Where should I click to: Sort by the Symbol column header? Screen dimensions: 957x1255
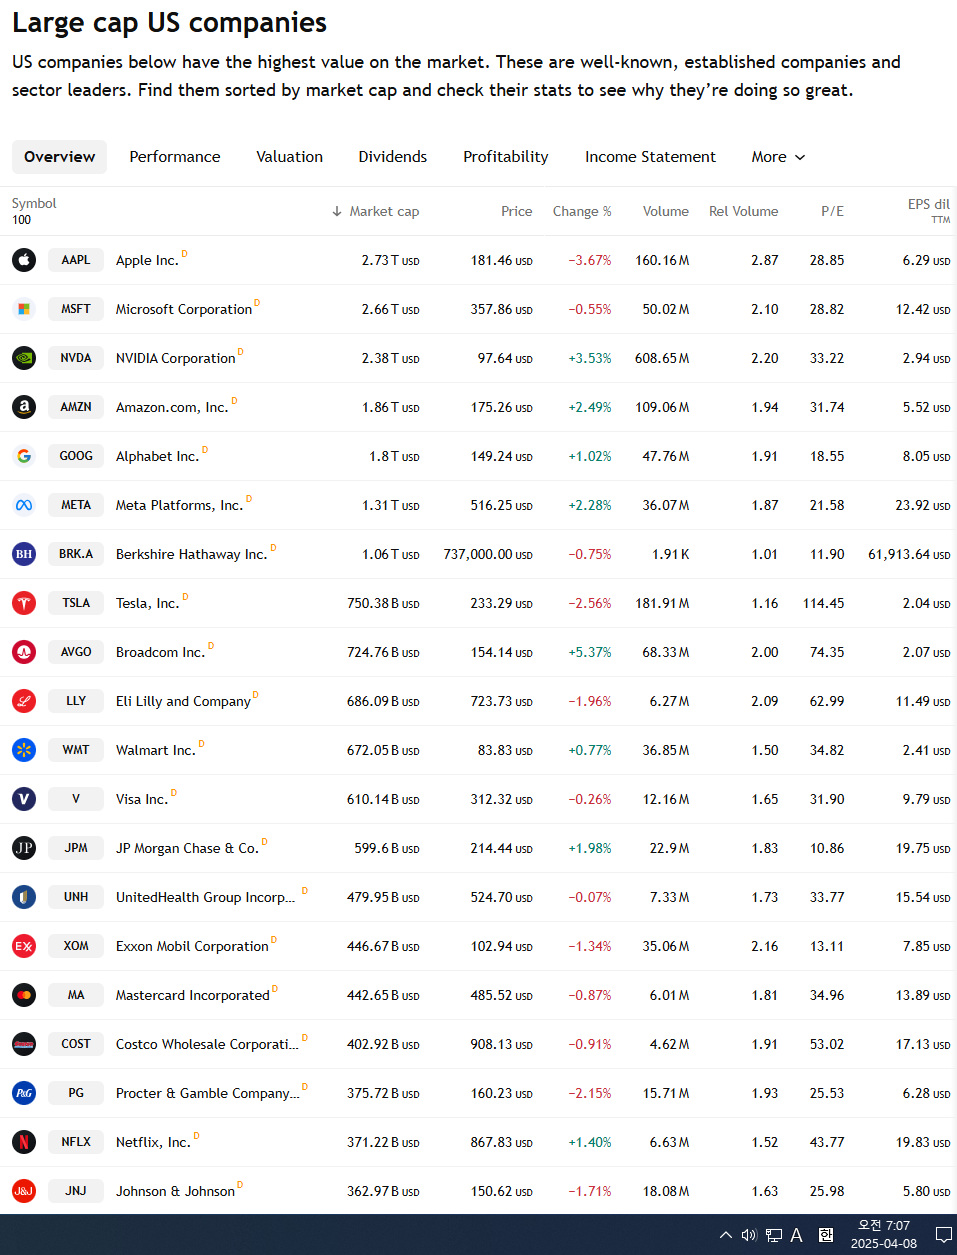point(34,203)
